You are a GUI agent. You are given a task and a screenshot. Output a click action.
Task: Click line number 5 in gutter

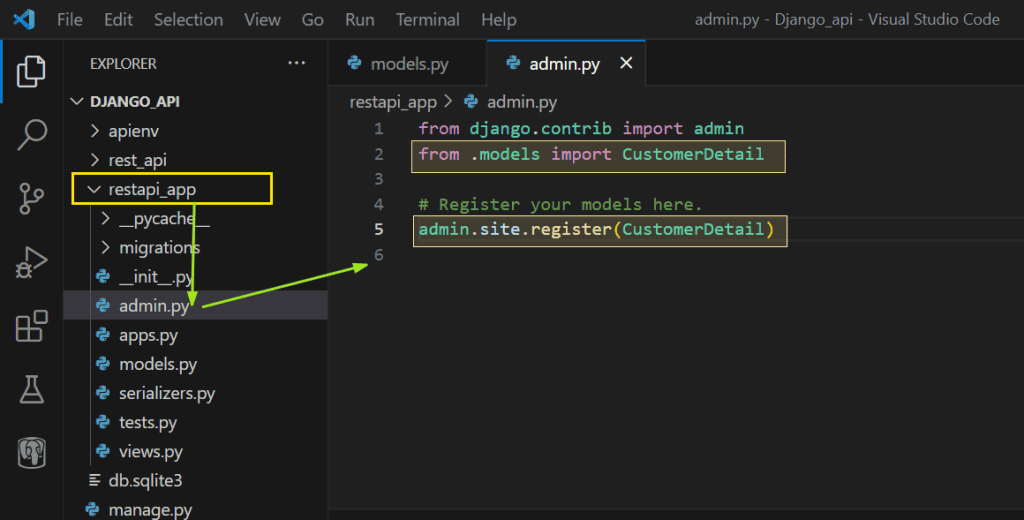point(379,229)
